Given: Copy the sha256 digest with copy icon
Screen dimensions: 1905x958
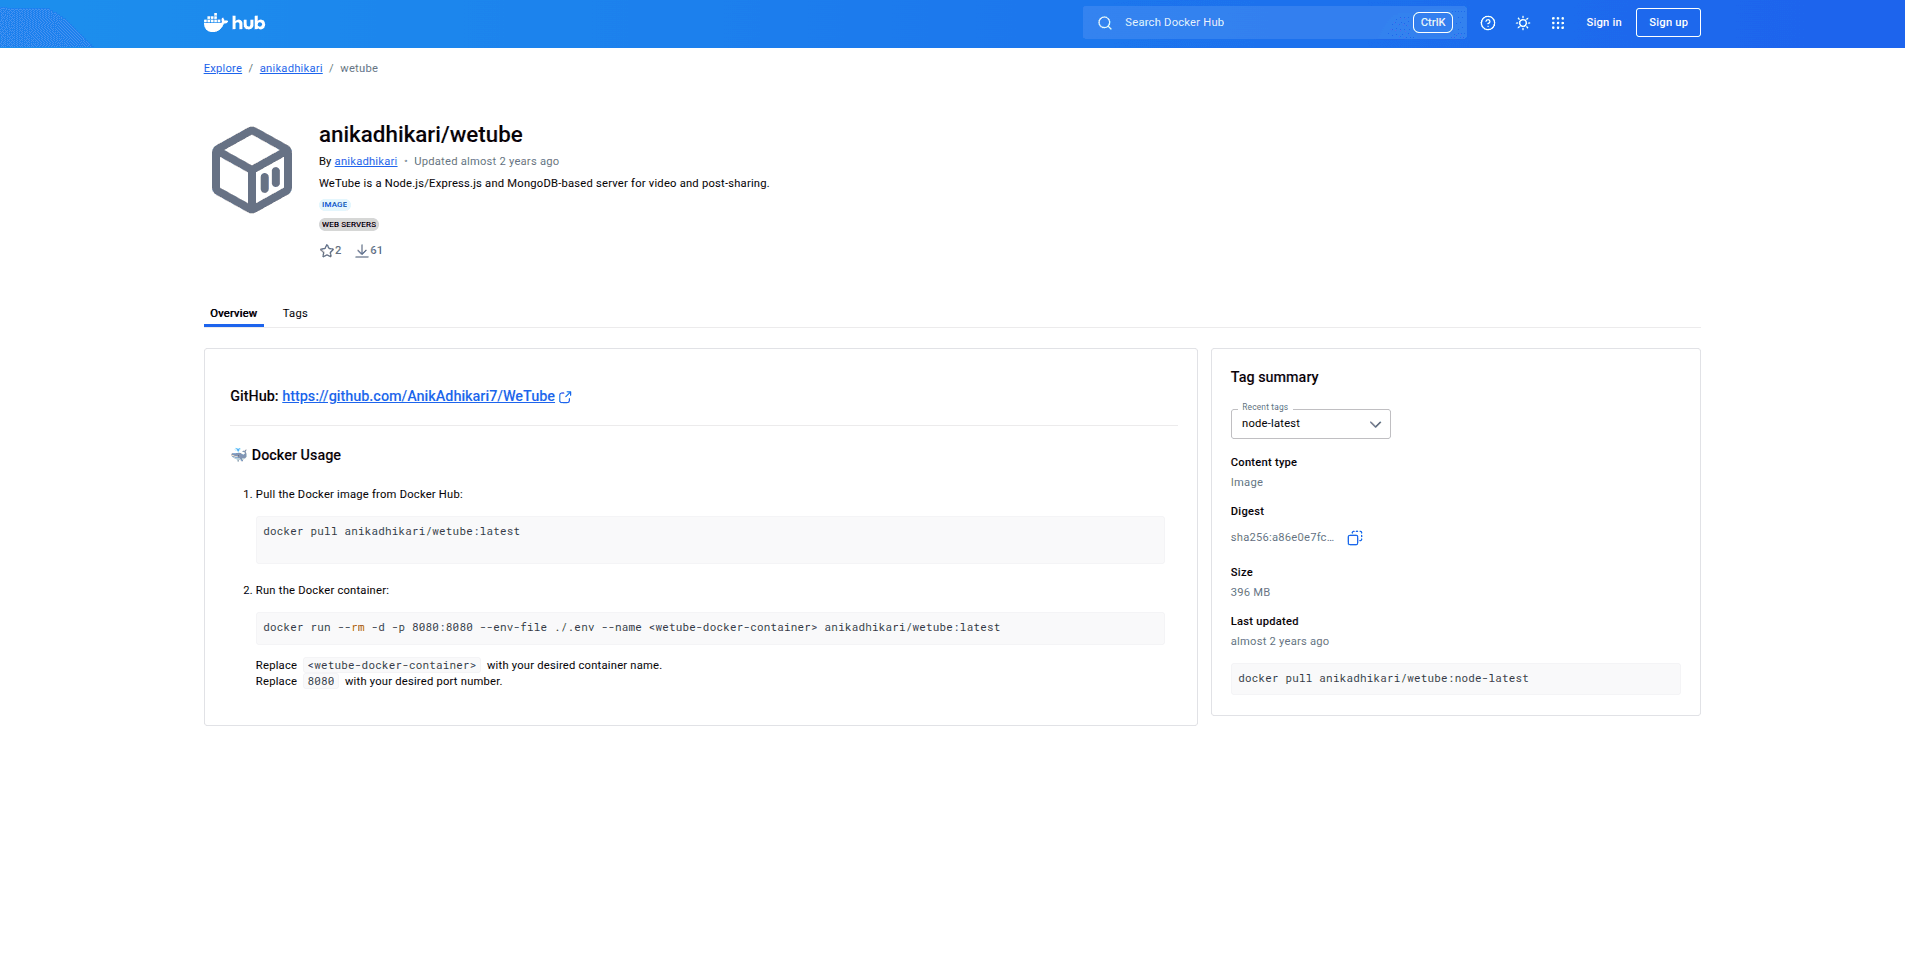Looking at the screenshot, I should click(1354, 538).
